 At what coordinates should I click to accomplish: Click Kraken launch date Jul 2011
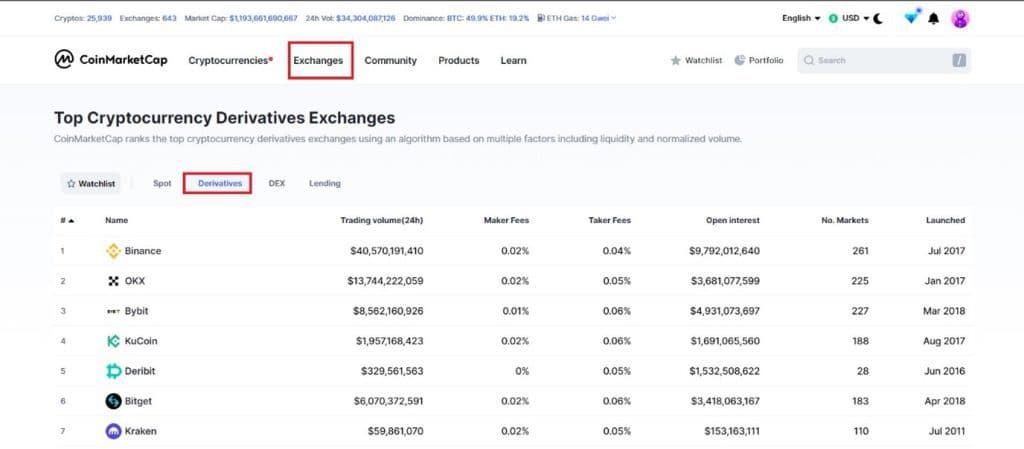945,431
